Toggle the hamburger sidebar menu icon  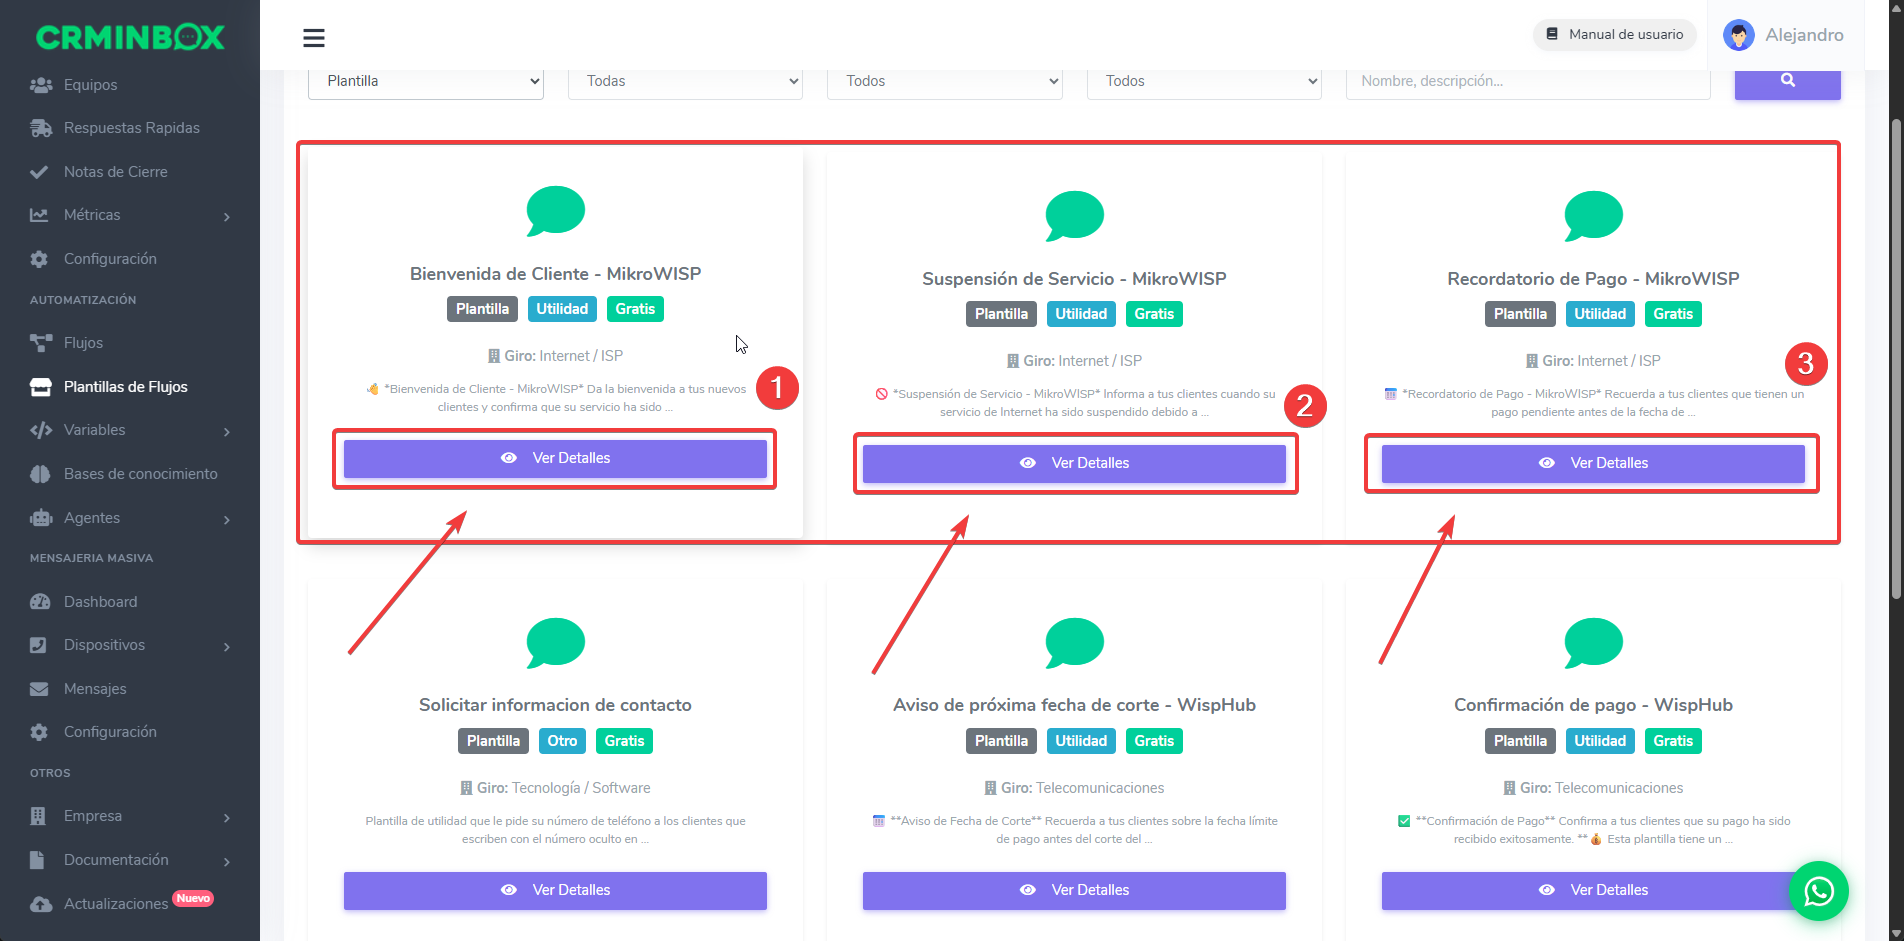(314, 38)
